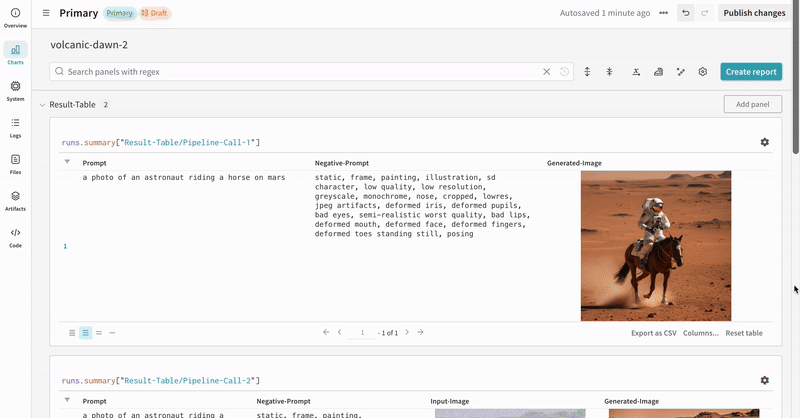Collapse the Result-Table section

[42, 105]
